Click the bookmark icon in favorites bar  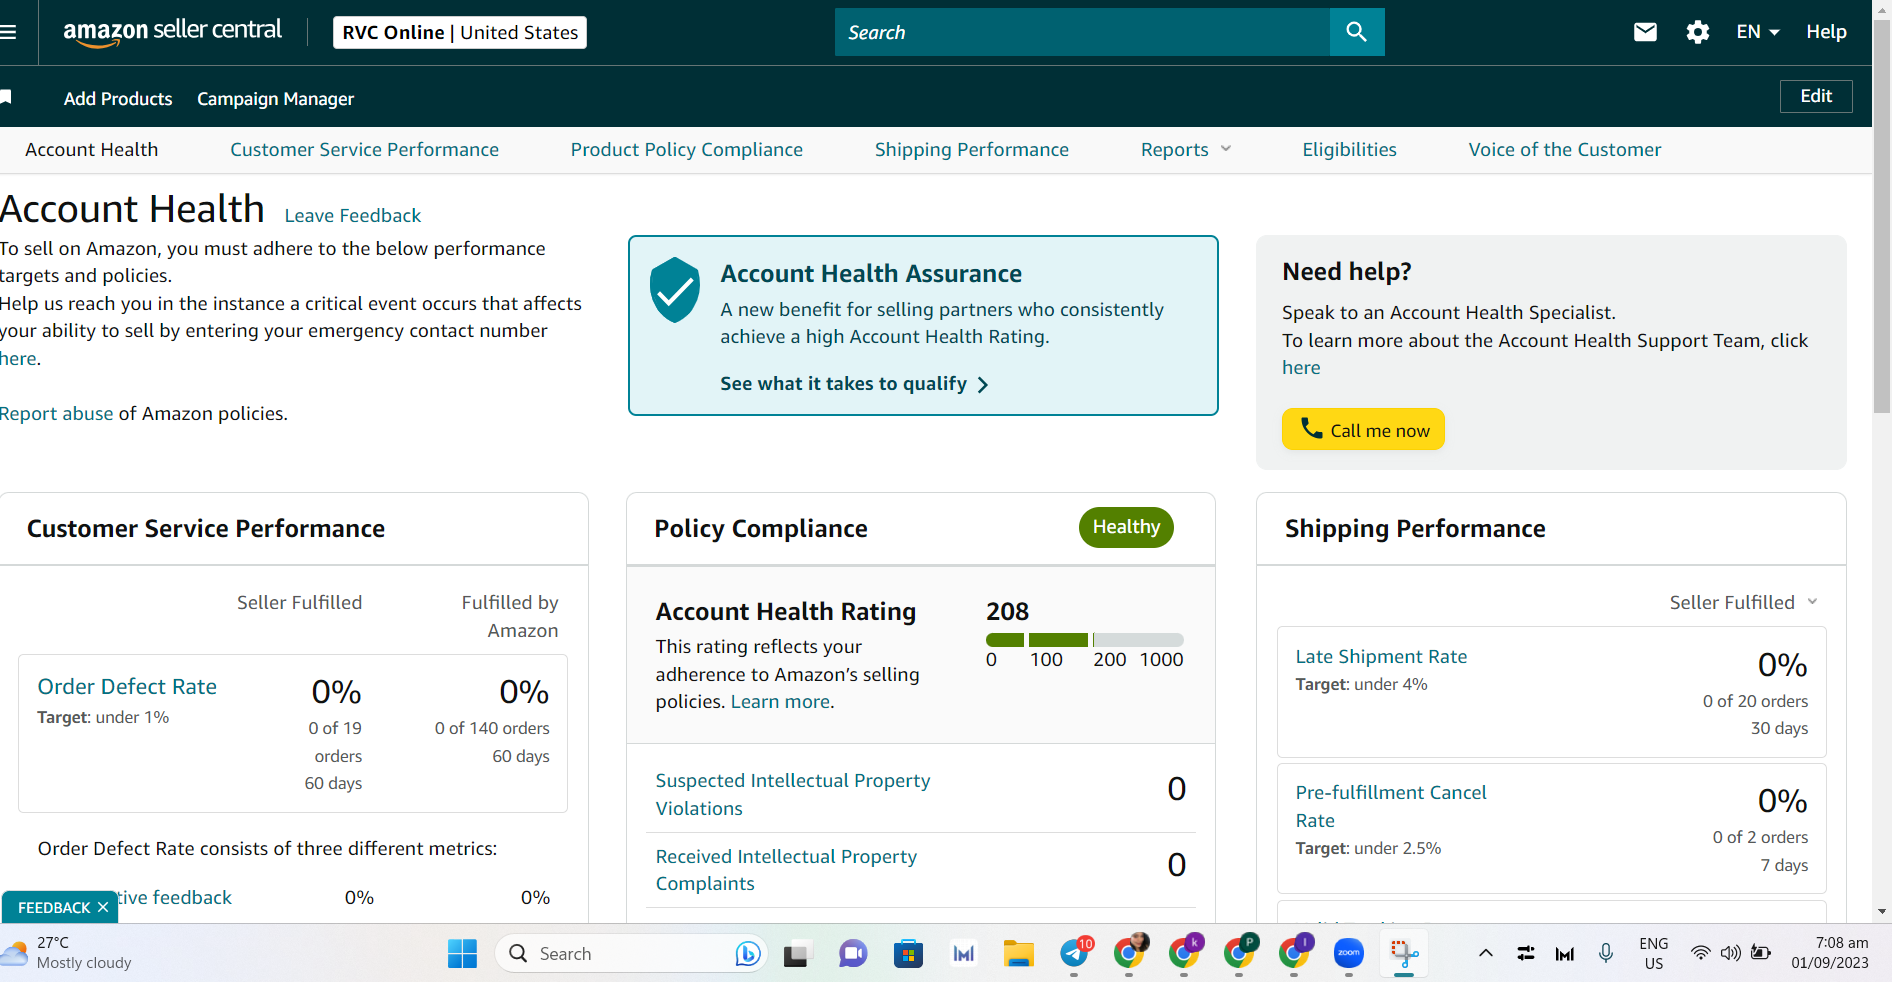click(6, 97)
